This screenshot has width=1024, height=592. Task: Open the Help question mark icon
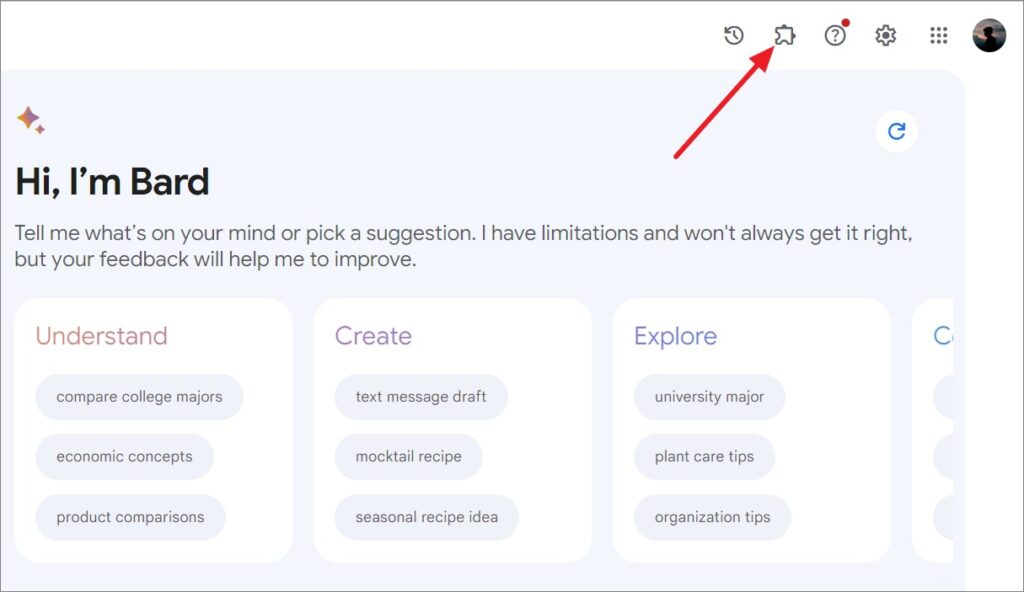pyautogui.click(x=835, y=35)
